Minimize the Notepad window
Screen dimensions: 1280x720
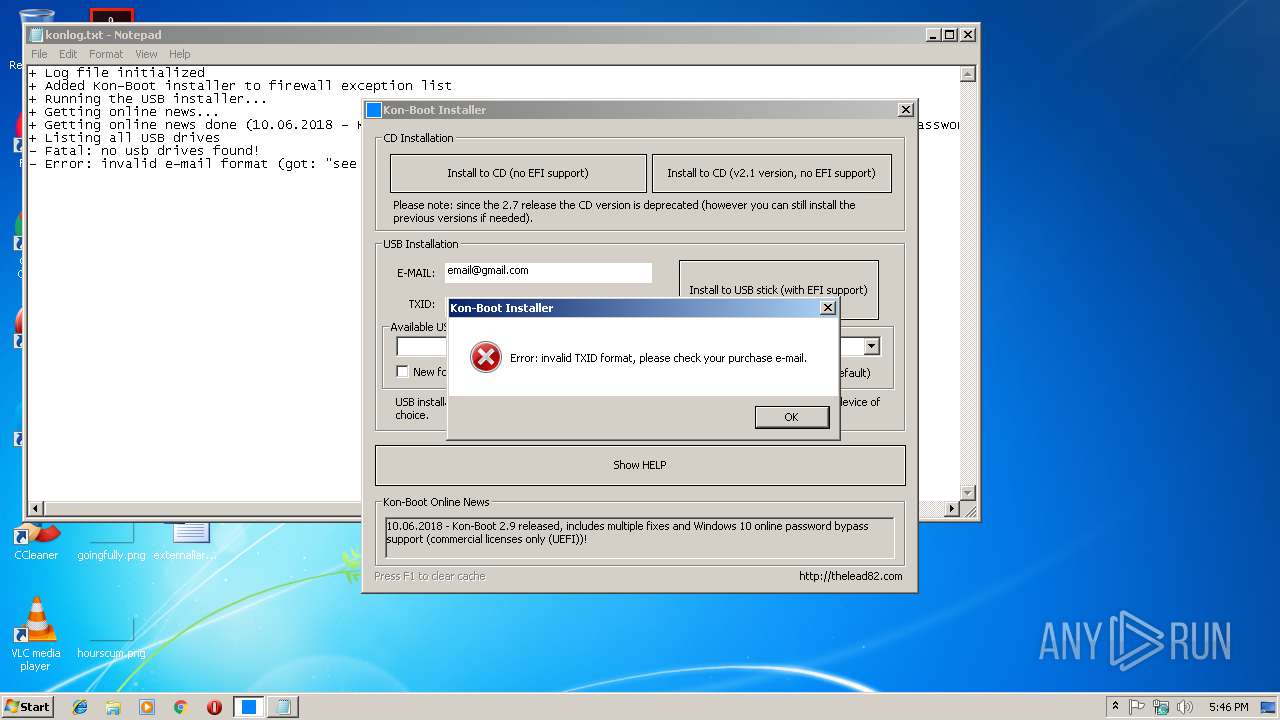(x=932, y=34)
